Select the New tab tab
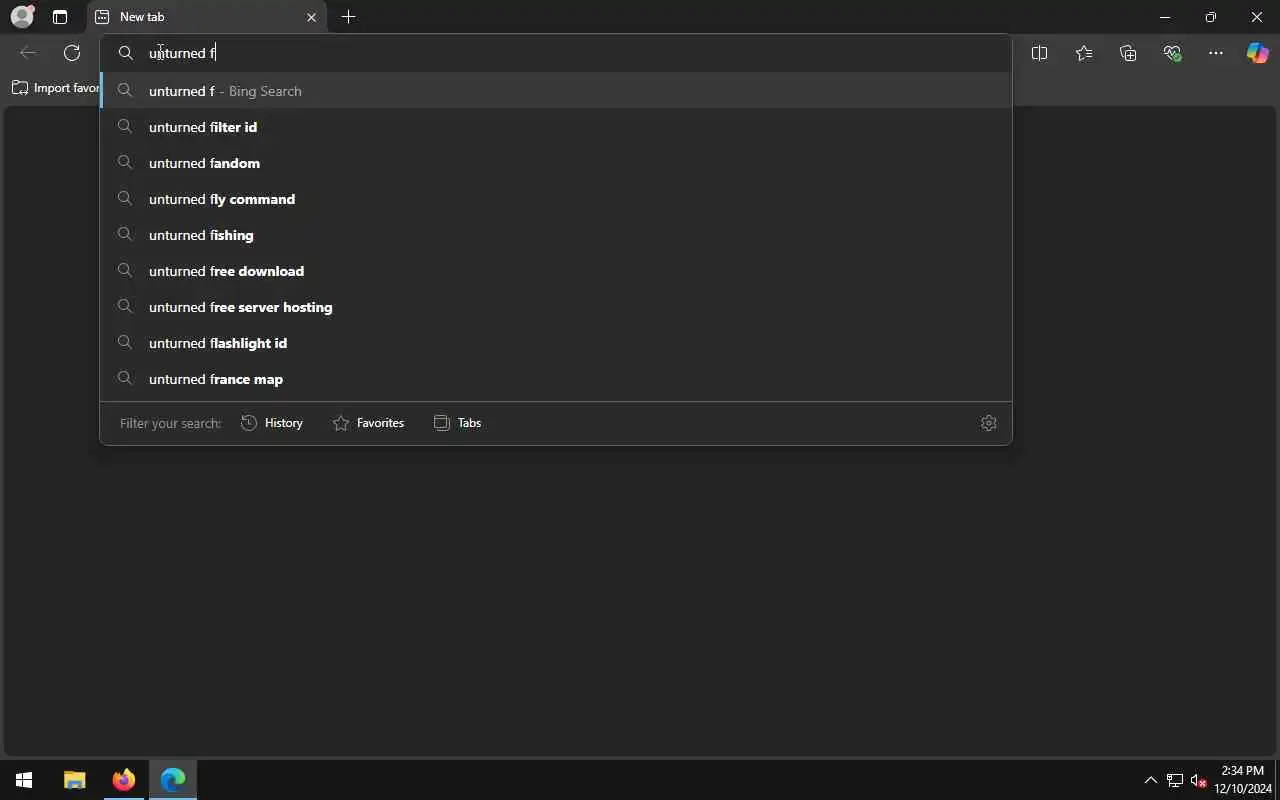This screenshot has height=800, width=1280. point(207,17)
